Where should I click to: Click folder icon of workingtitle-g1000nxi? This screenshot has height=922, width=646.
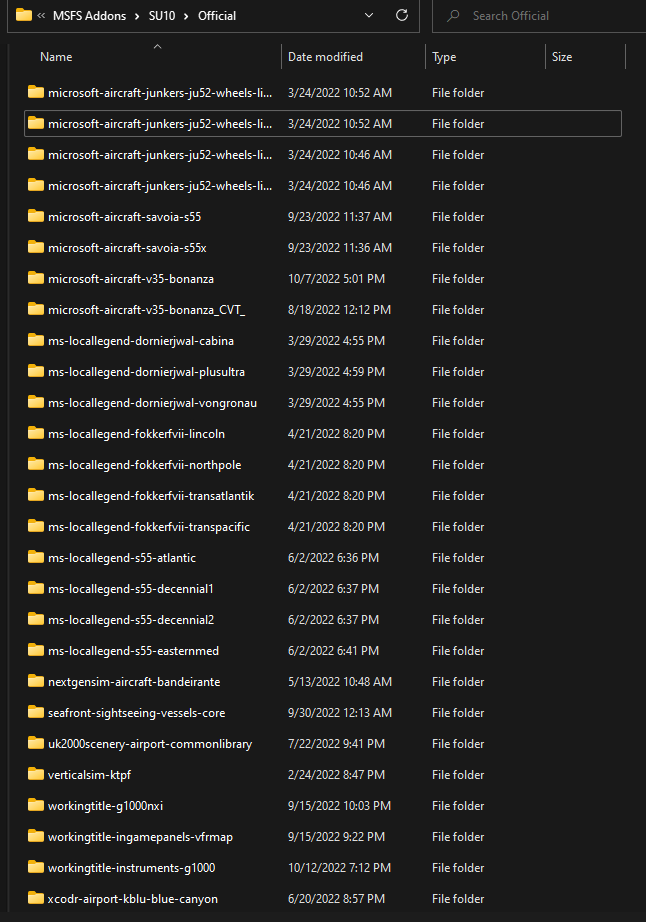(36, 805)
